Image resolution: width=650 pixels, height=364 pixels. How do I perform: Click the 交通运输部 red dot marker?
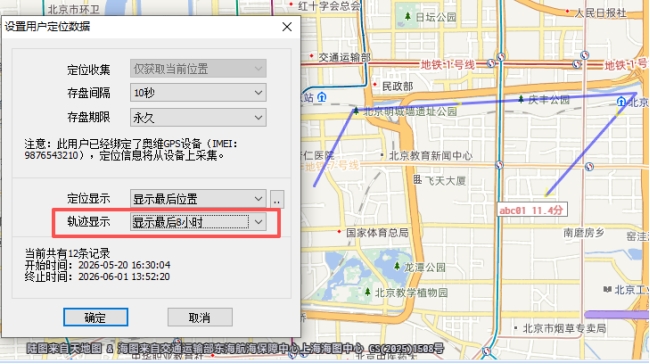(312, 56)
